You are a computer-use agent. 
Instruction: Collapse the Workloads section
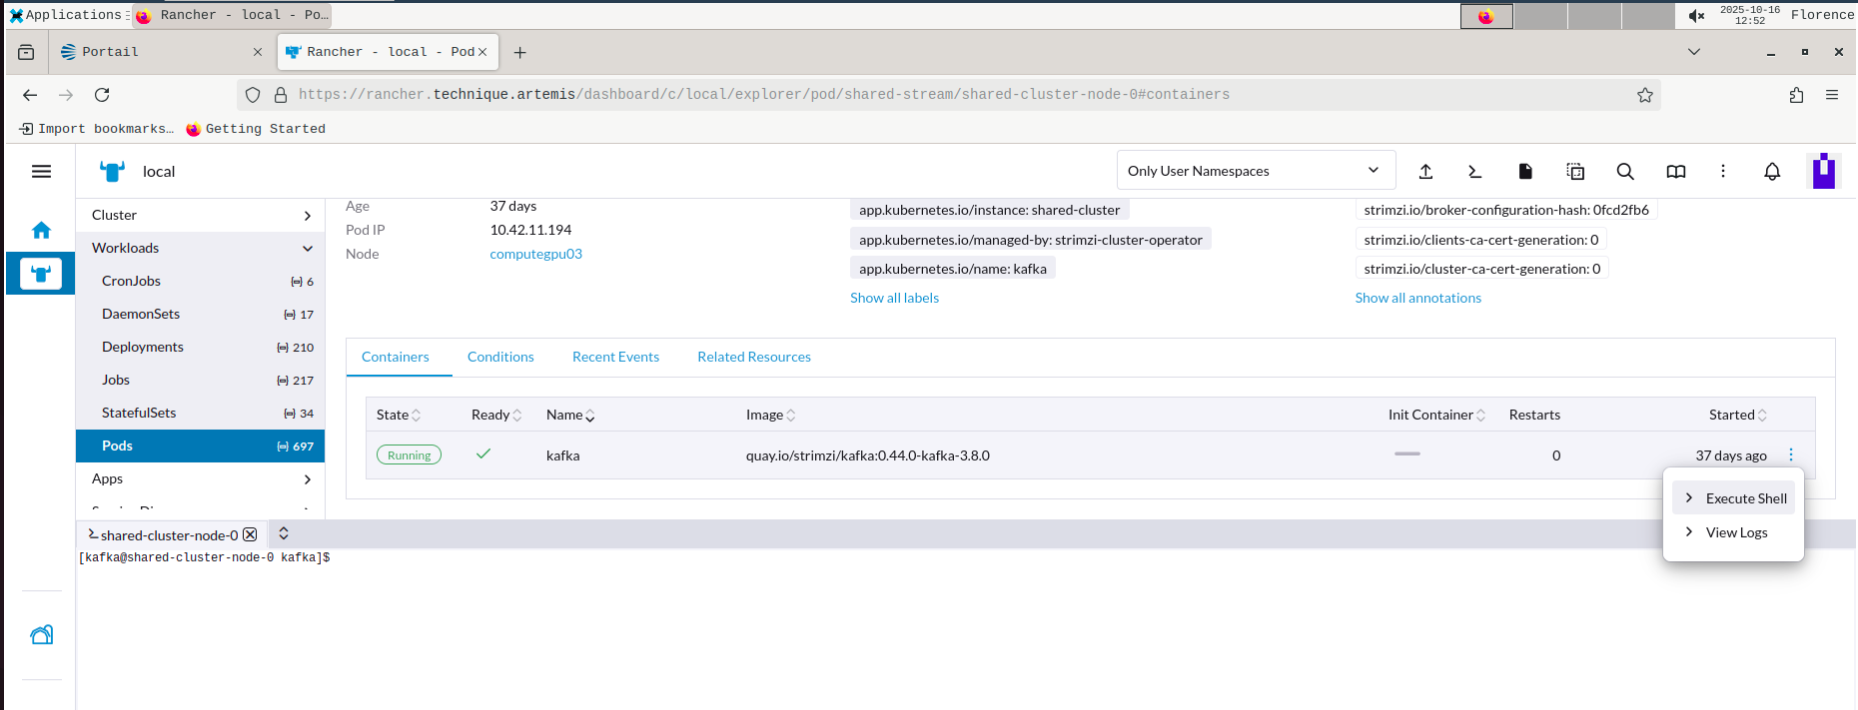pyautogui.click(x=307, y=248)
